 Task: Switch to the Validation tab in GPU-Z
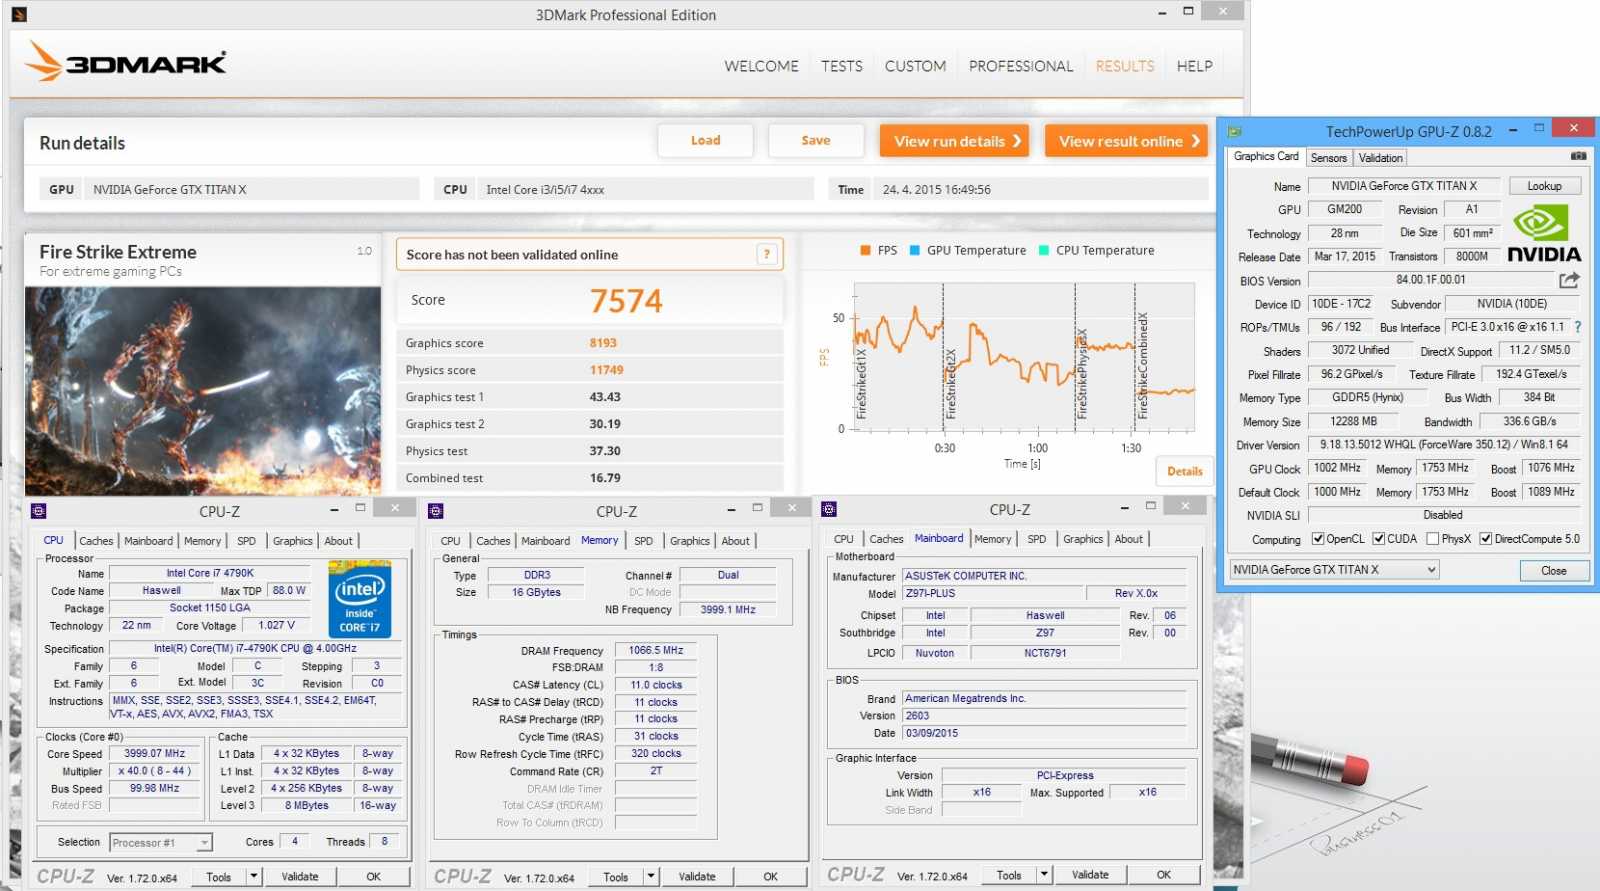coord(1380,158)
